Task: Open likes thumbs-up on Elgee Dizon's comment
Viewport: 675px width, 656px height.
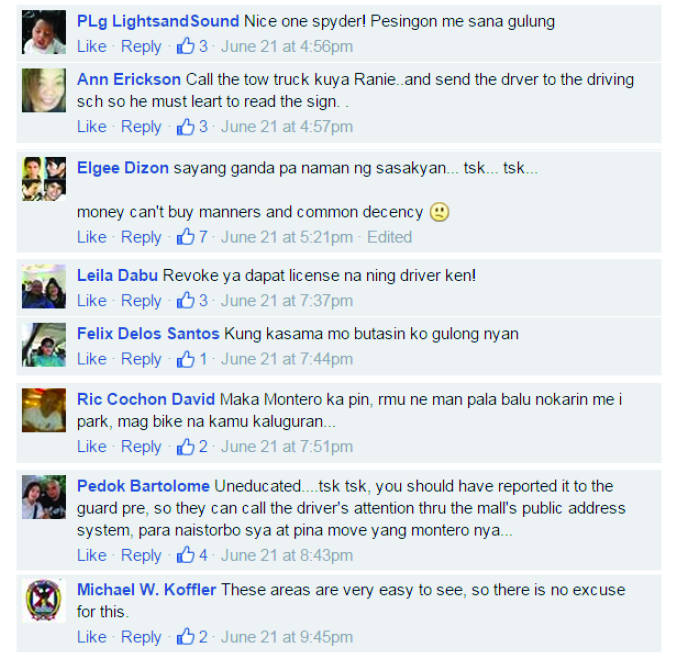Action: [x=186, y=236]
